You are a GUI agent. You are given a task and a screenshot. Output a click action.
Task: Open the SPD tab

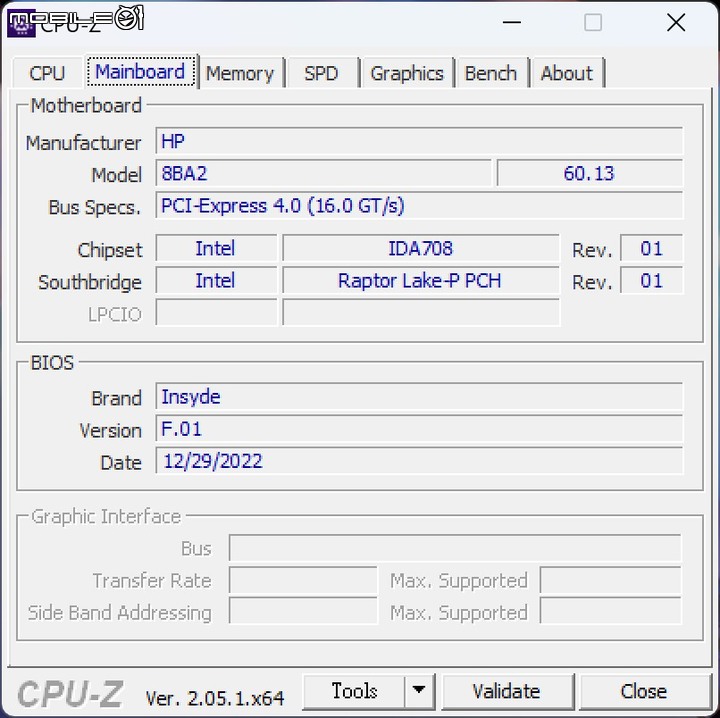point(321,73)
